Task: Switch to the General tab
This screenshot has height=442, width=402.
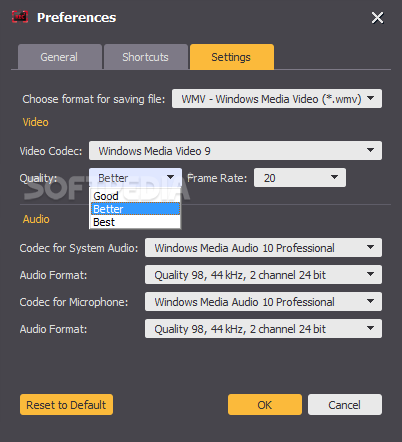Action: (x=60, y=57)
